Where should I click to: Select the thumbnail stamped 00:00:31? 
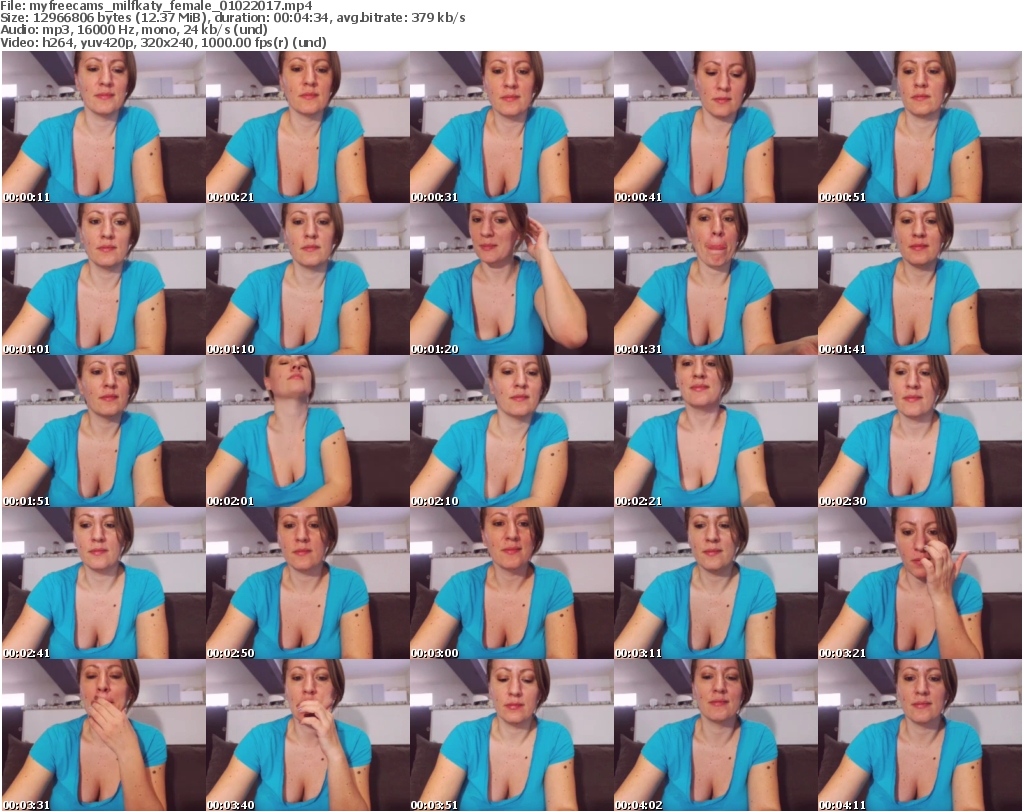511,127
